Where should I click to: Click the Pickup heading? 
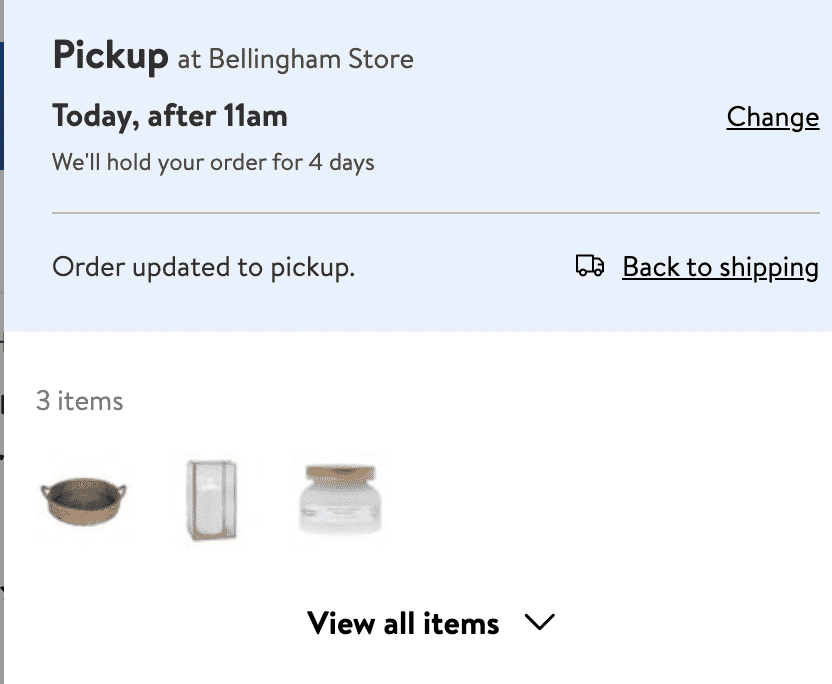coord(110,55)
